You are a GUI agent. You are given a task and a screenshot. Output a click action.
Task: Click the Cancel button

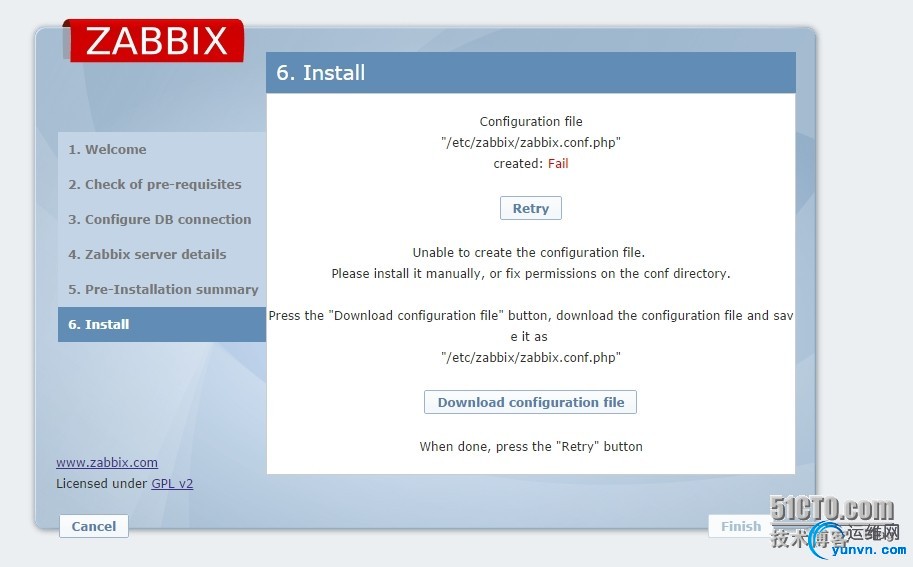[94, 526]
